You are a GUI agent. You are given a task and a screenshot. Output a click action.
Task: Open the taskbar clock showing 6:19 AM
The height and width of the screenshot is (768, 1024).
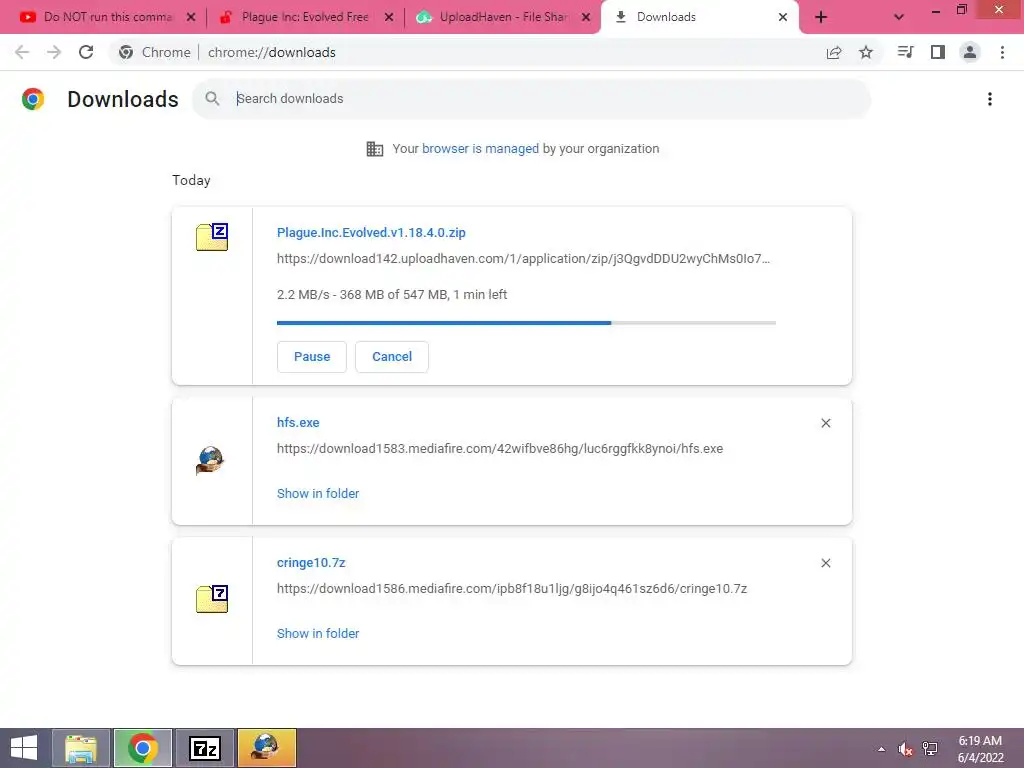[980, 749]
